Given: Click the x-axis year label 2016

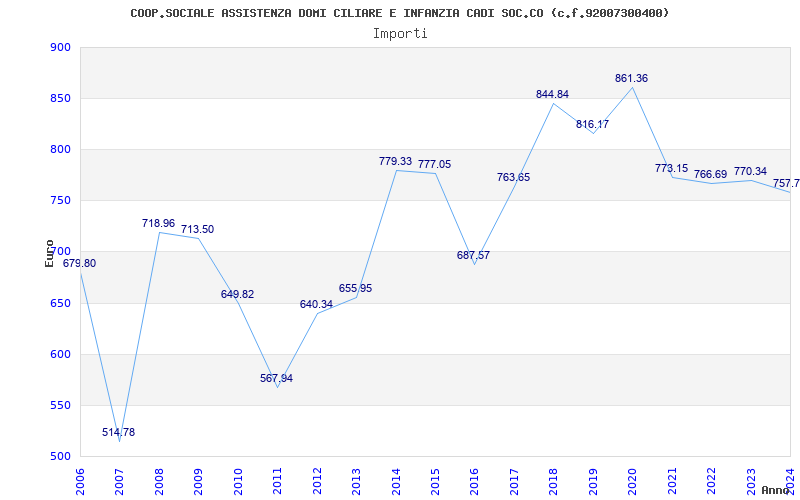Looking at the screenshot, I should pyautogui.click(x=475, y=481).
